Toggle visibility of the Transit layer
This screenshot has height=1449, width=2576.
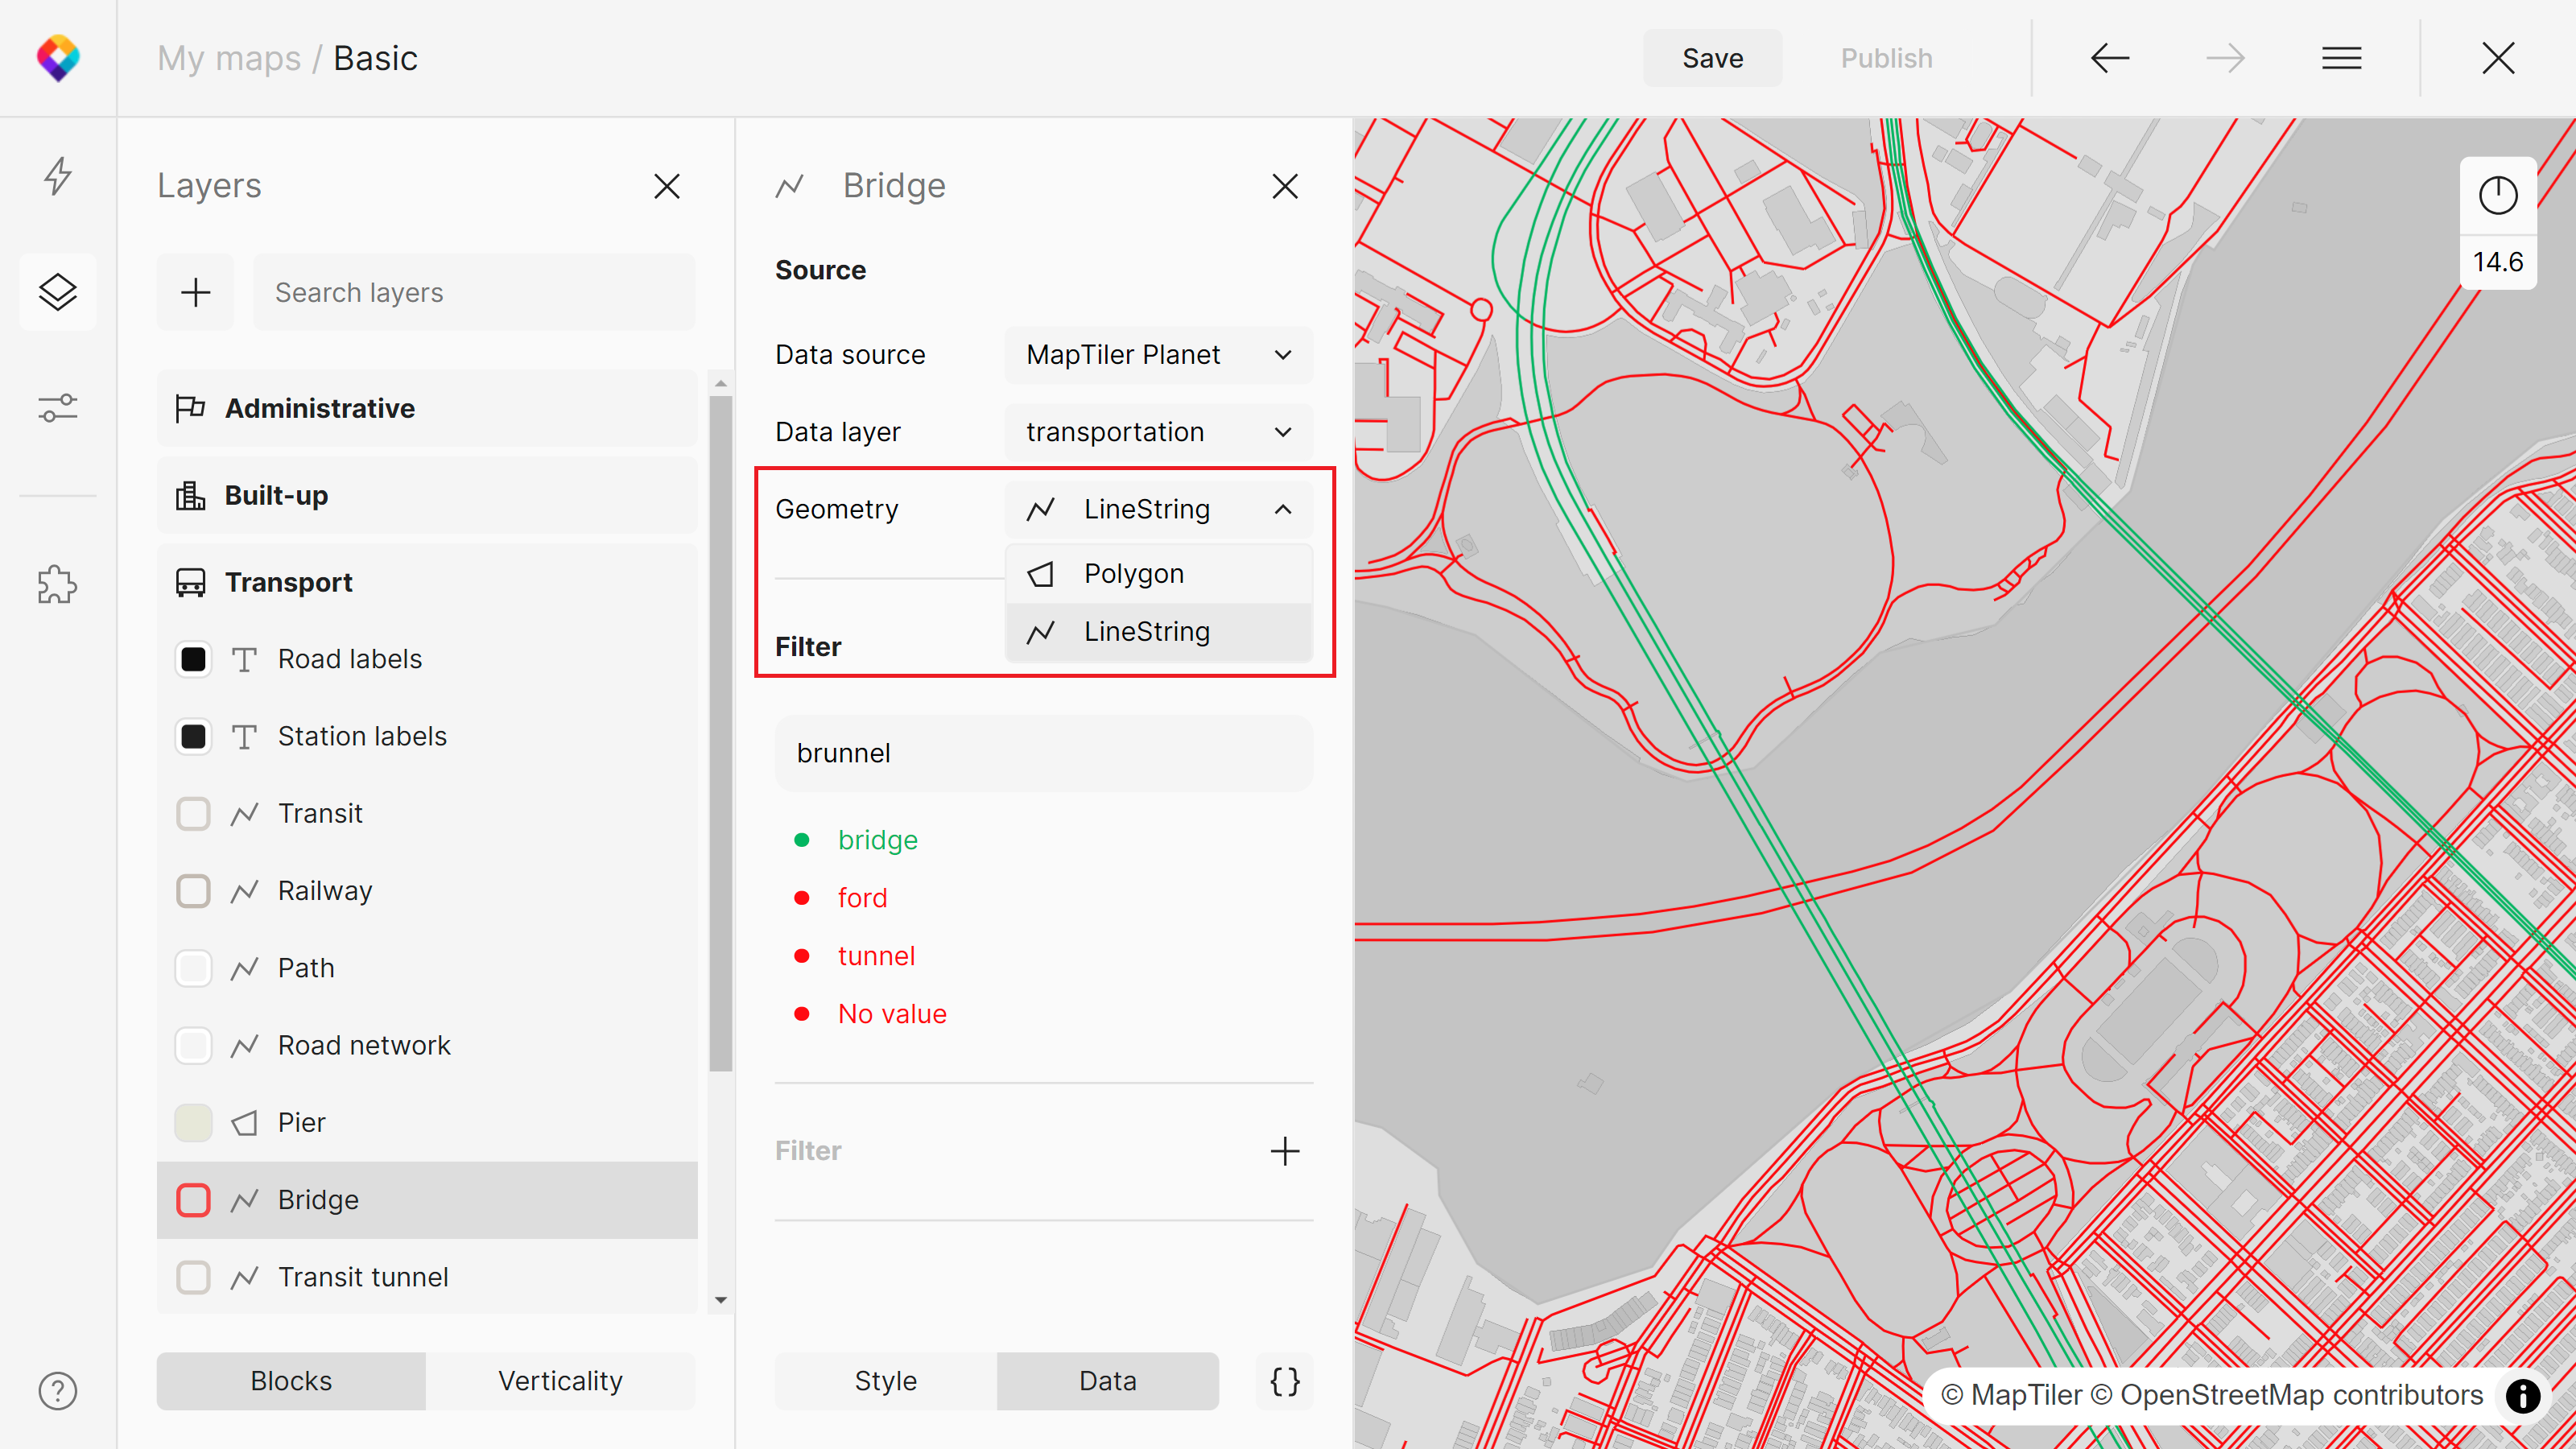(193, 812)
